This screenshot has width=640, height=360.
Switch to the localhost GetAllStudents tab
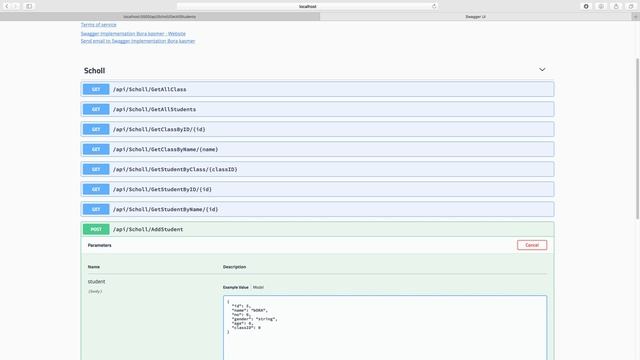(x=160, y=17)
